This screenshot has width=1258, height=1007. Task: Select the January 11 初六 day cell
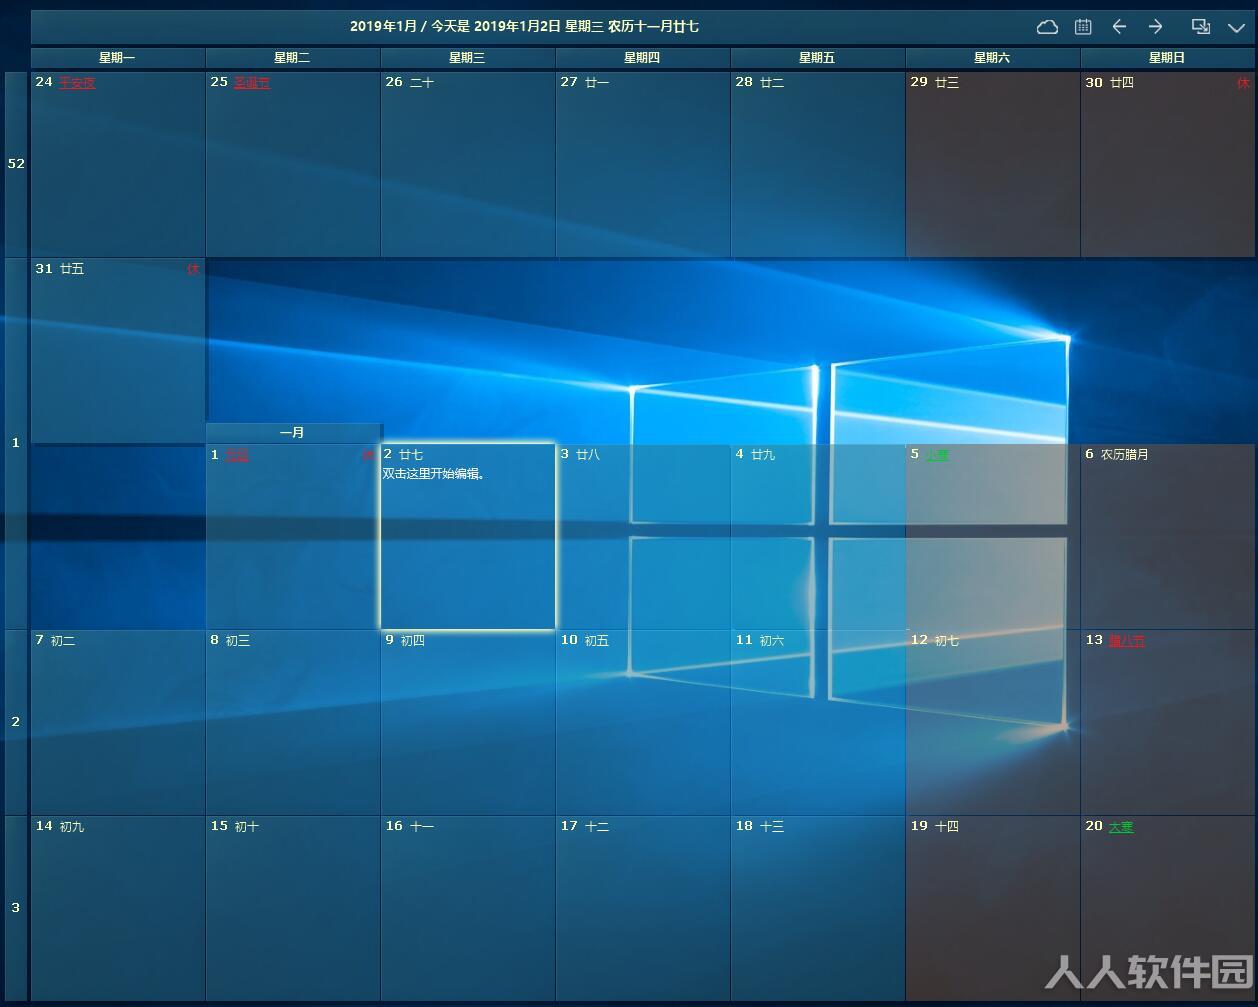point(818,722)
